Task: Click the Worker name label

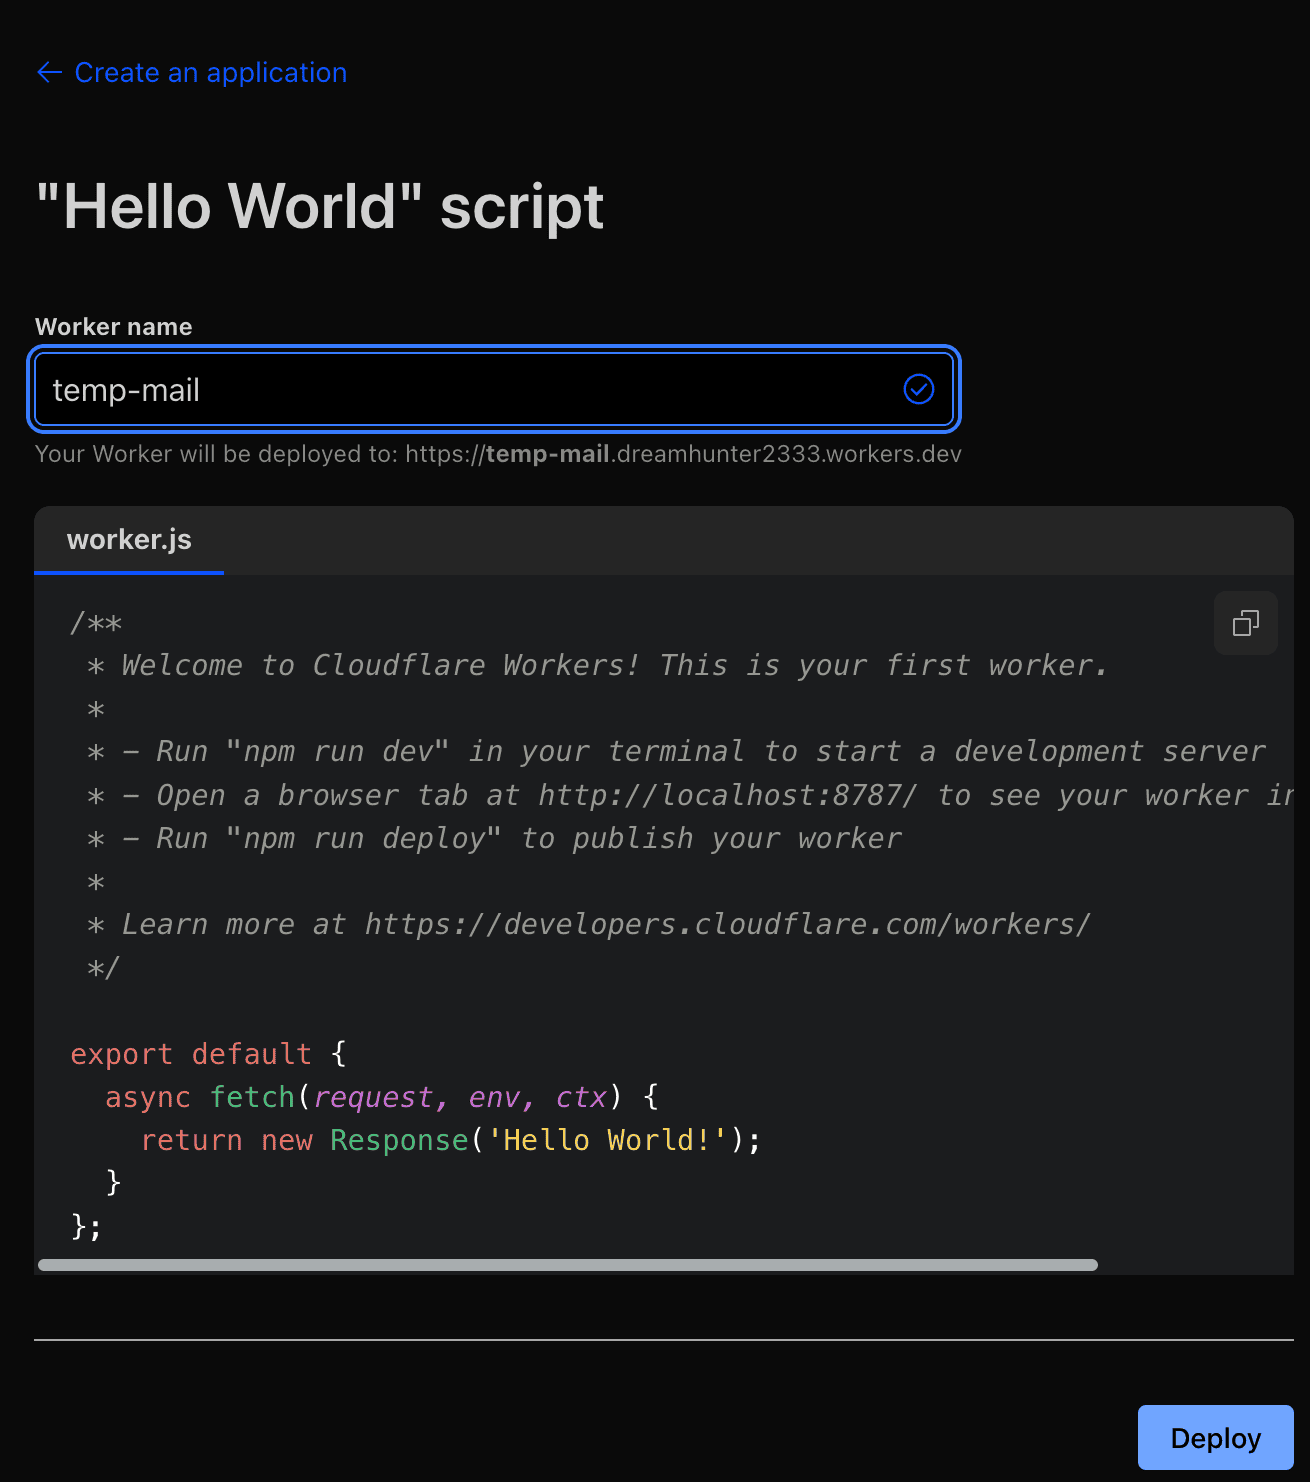Action: point(113,327)
